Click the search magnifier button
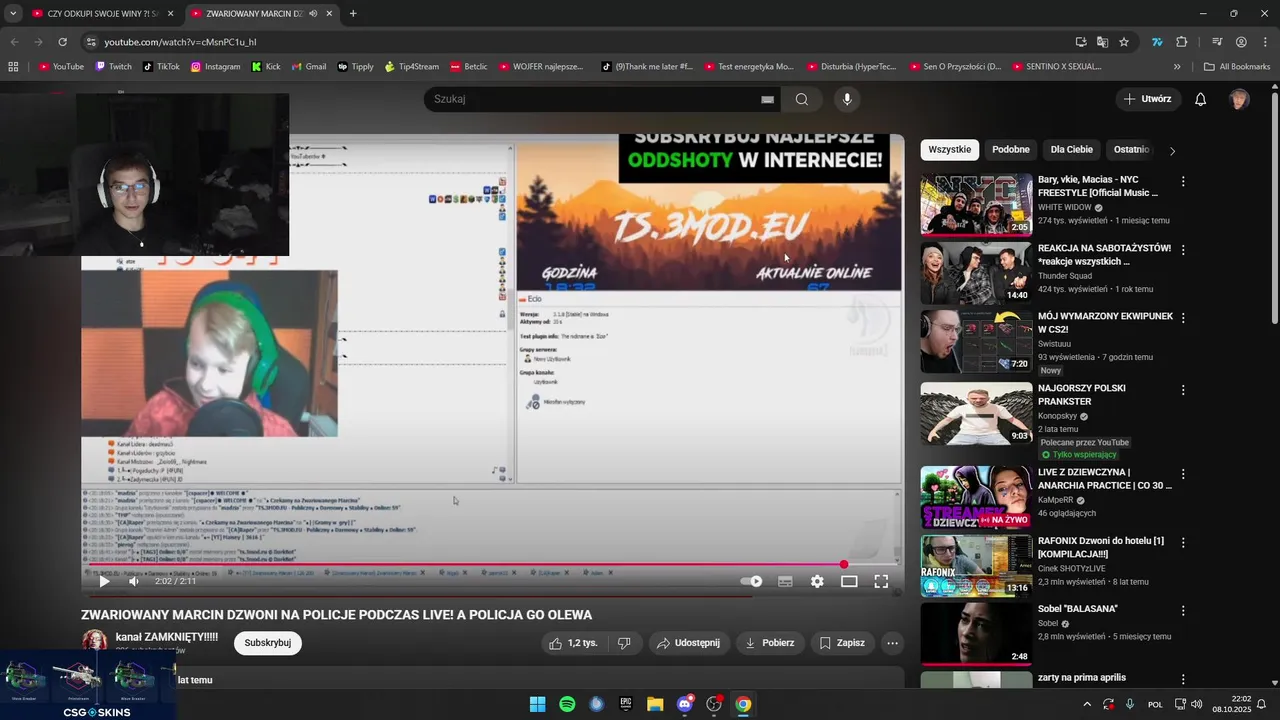Image resolution: width=1280 pixels, height=720 pixels. (x=802, y=99)
